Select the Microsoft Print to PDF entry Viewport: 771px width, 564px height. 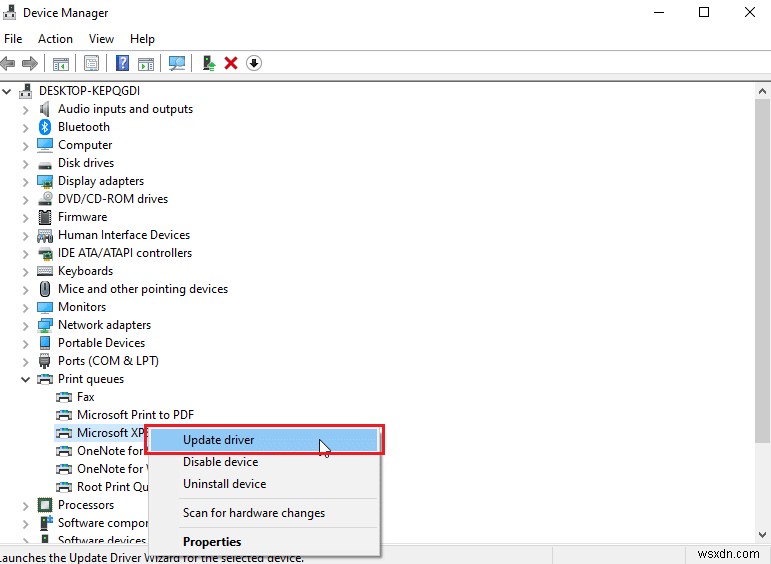(x=135, y=415)
